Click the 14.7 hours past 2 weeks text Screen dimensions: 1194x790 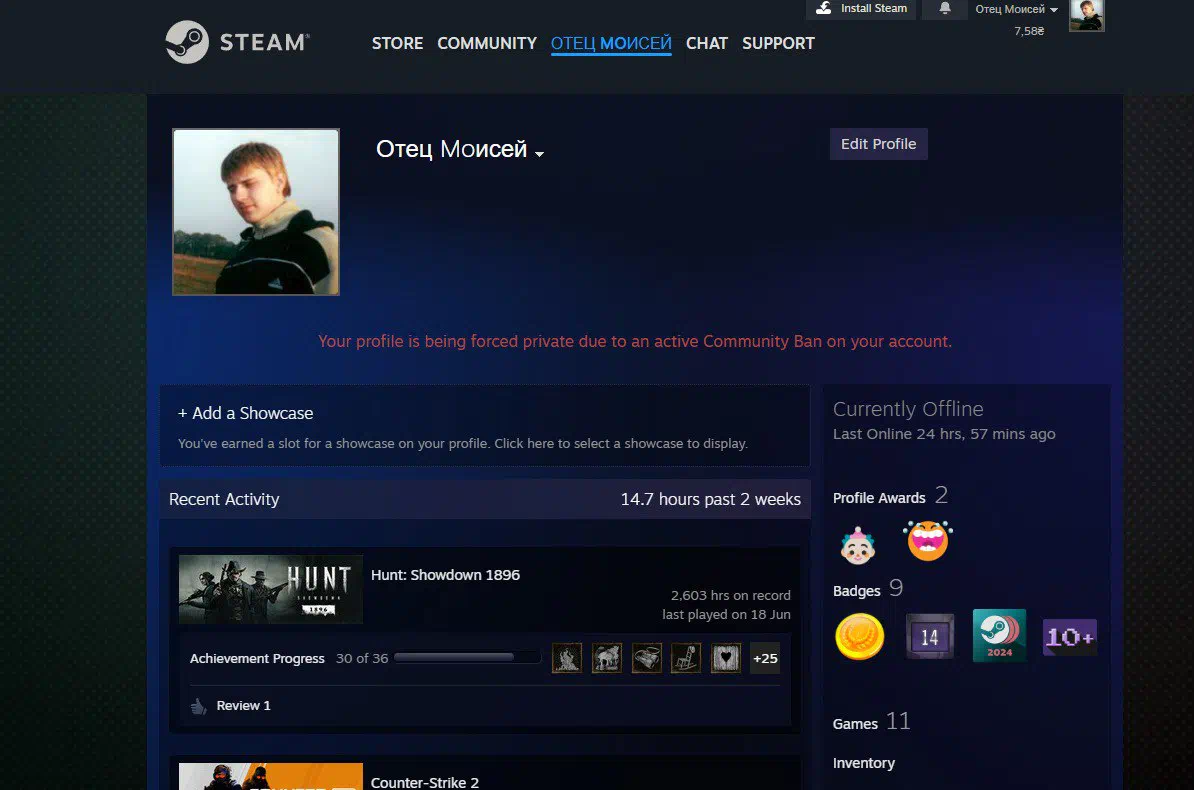pos(710,499)
